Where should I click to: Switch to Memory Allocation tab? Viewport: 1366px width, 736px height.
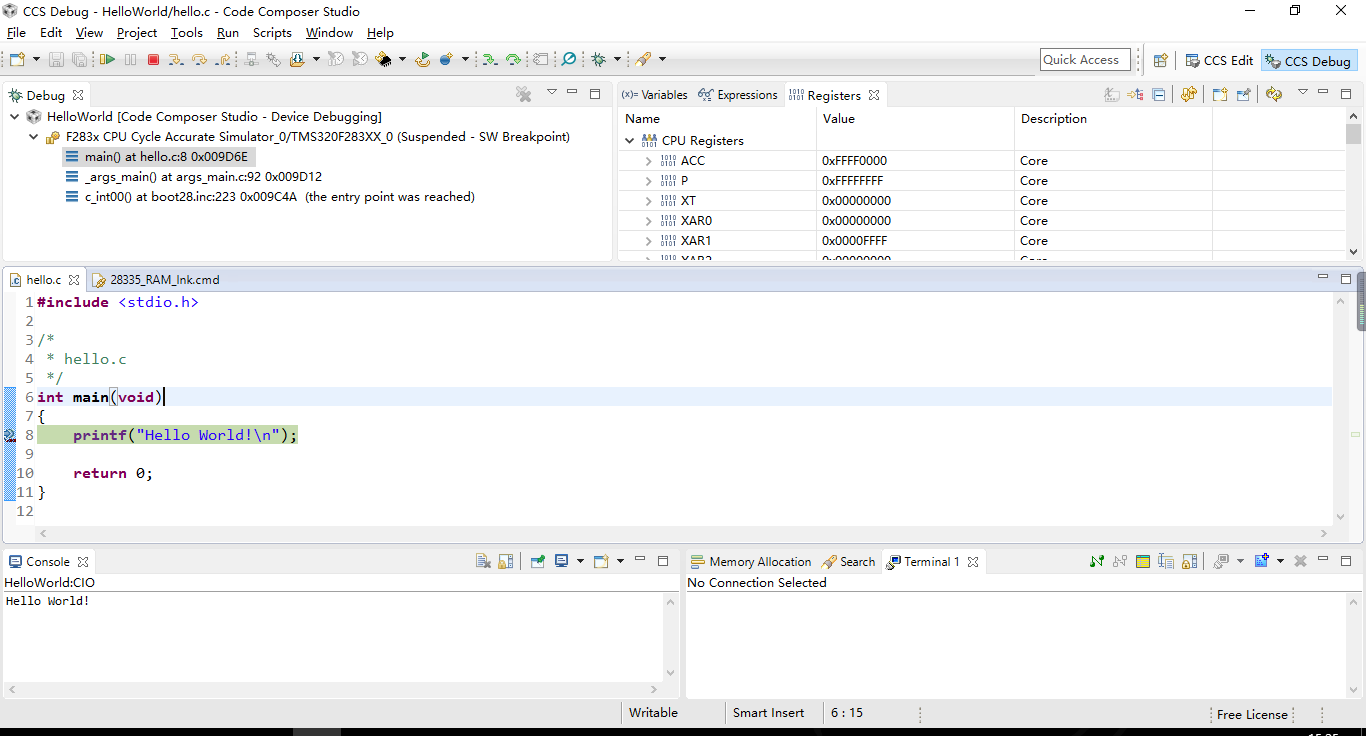750,562
